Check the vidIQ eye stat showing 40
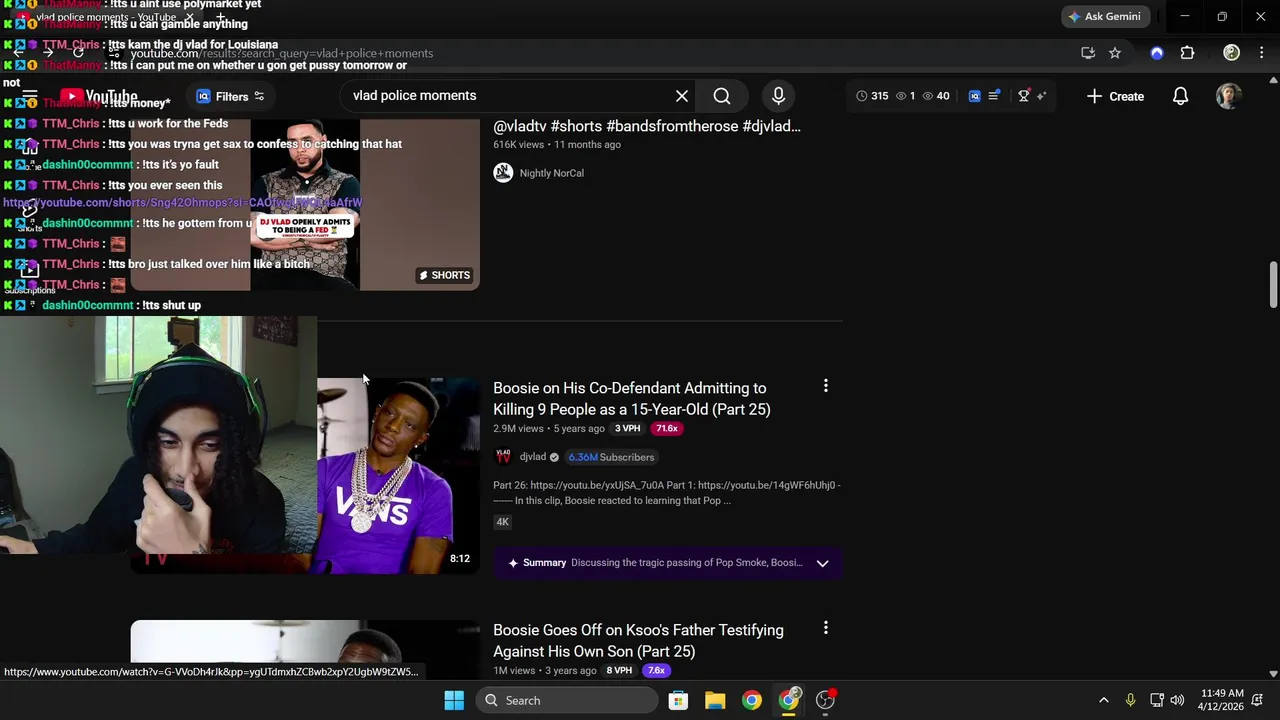Viewport: 1280px width, 720px height. [x=936, y=96]
